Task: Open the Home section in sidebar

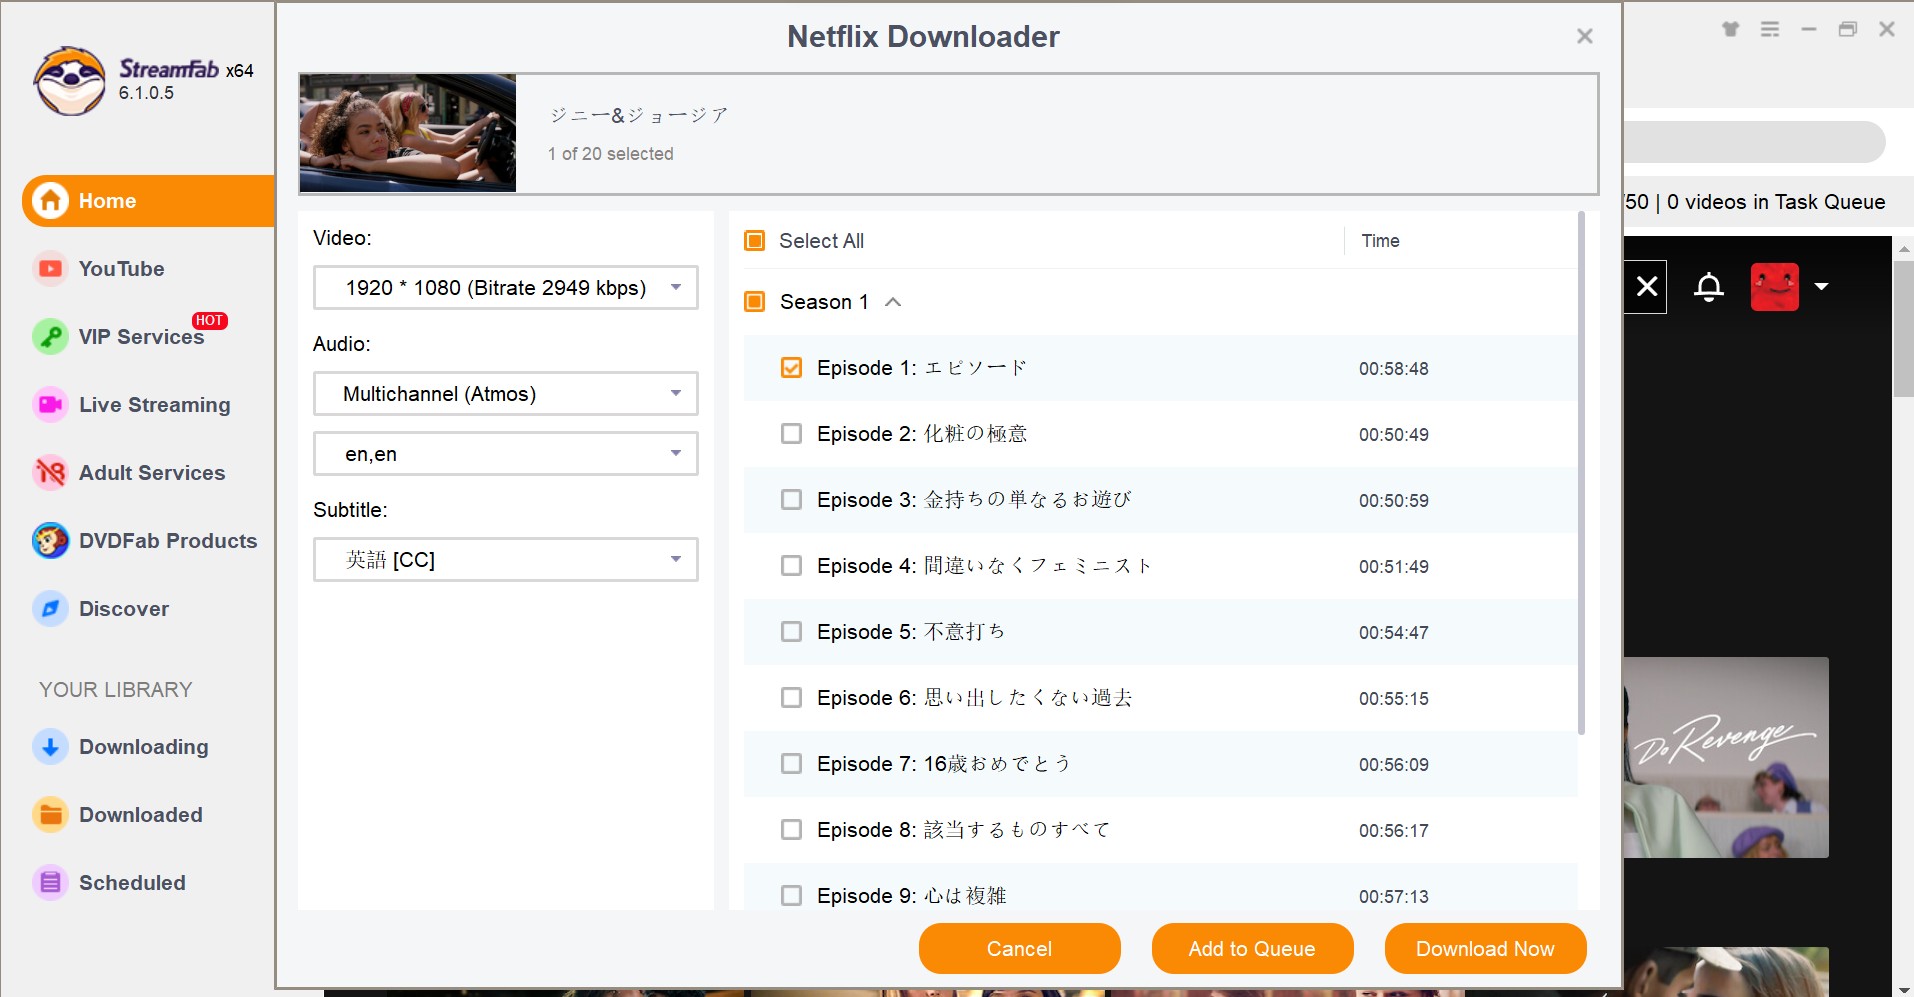Action: coord(148,201)
